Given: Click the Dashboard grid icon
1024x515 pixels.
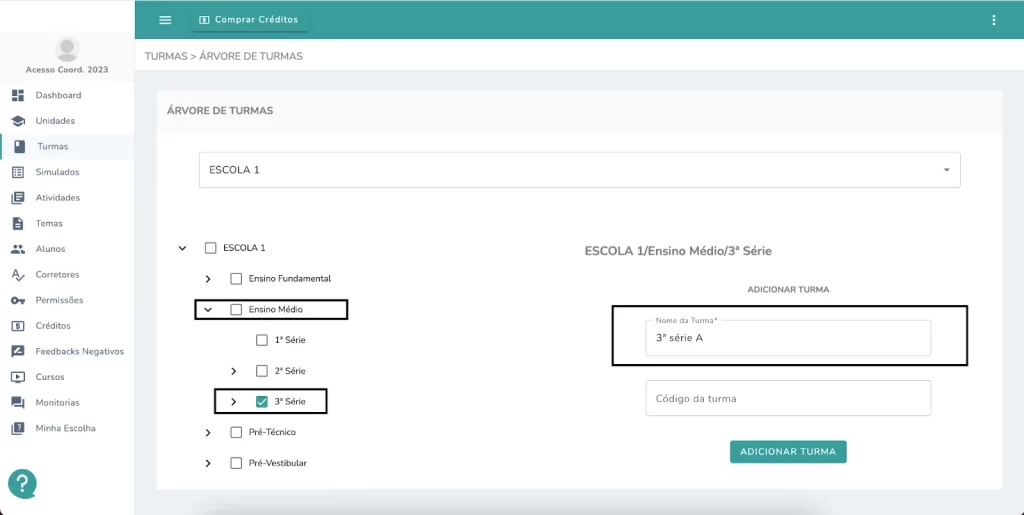Looking at the screenshot, I should (18, 95).
